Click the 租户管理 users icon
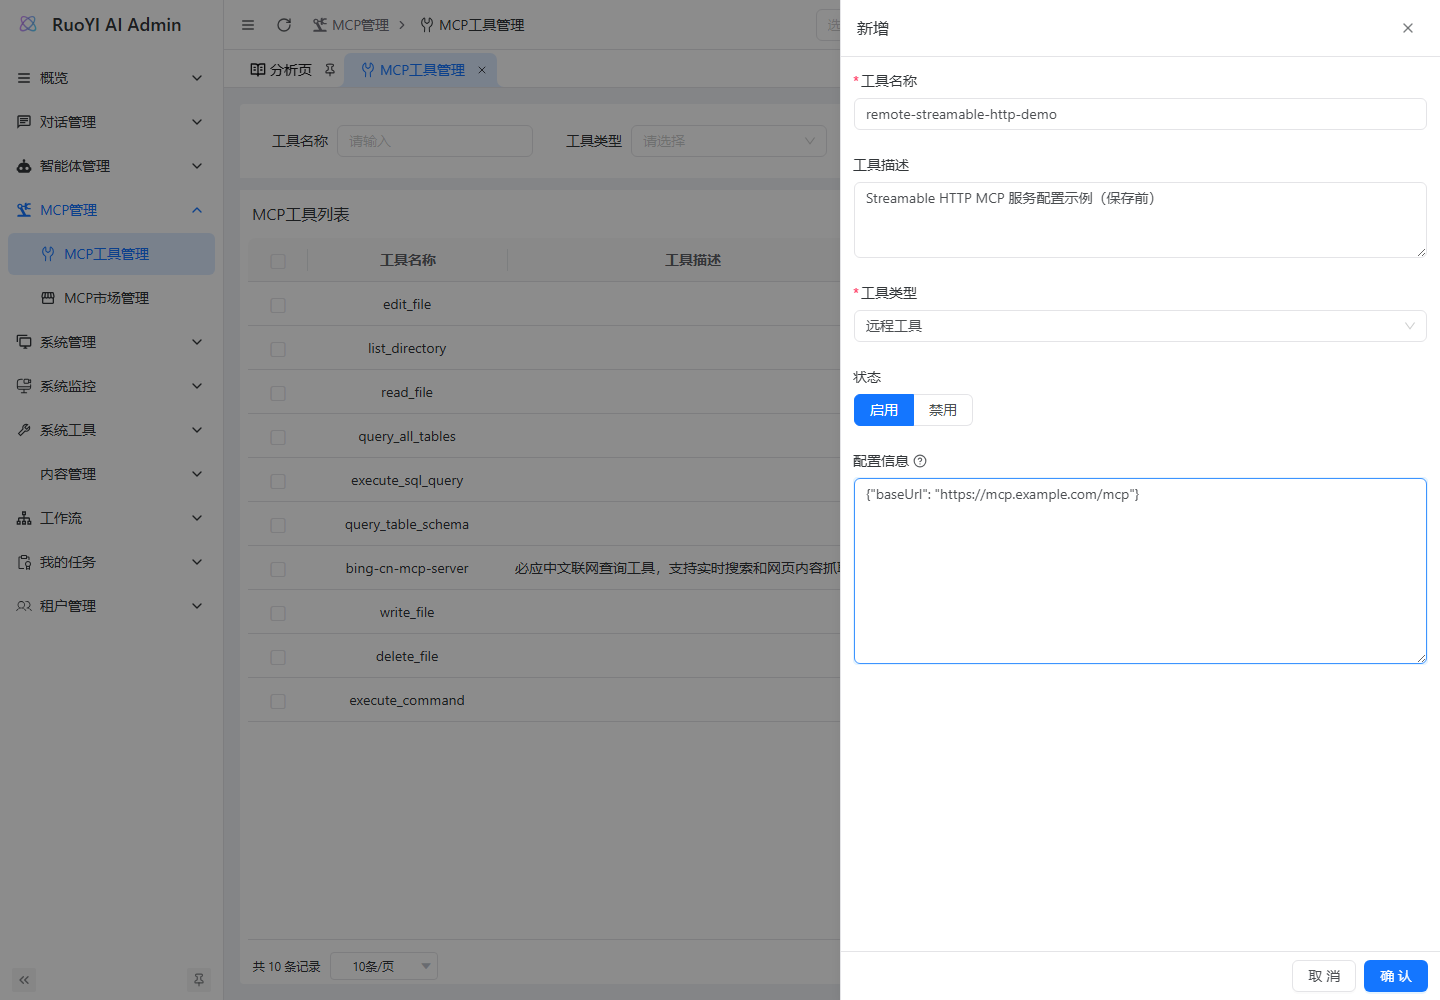The height and width of the screenshot is (1000, 1440). pyautogui.click(x=24, y=606)
